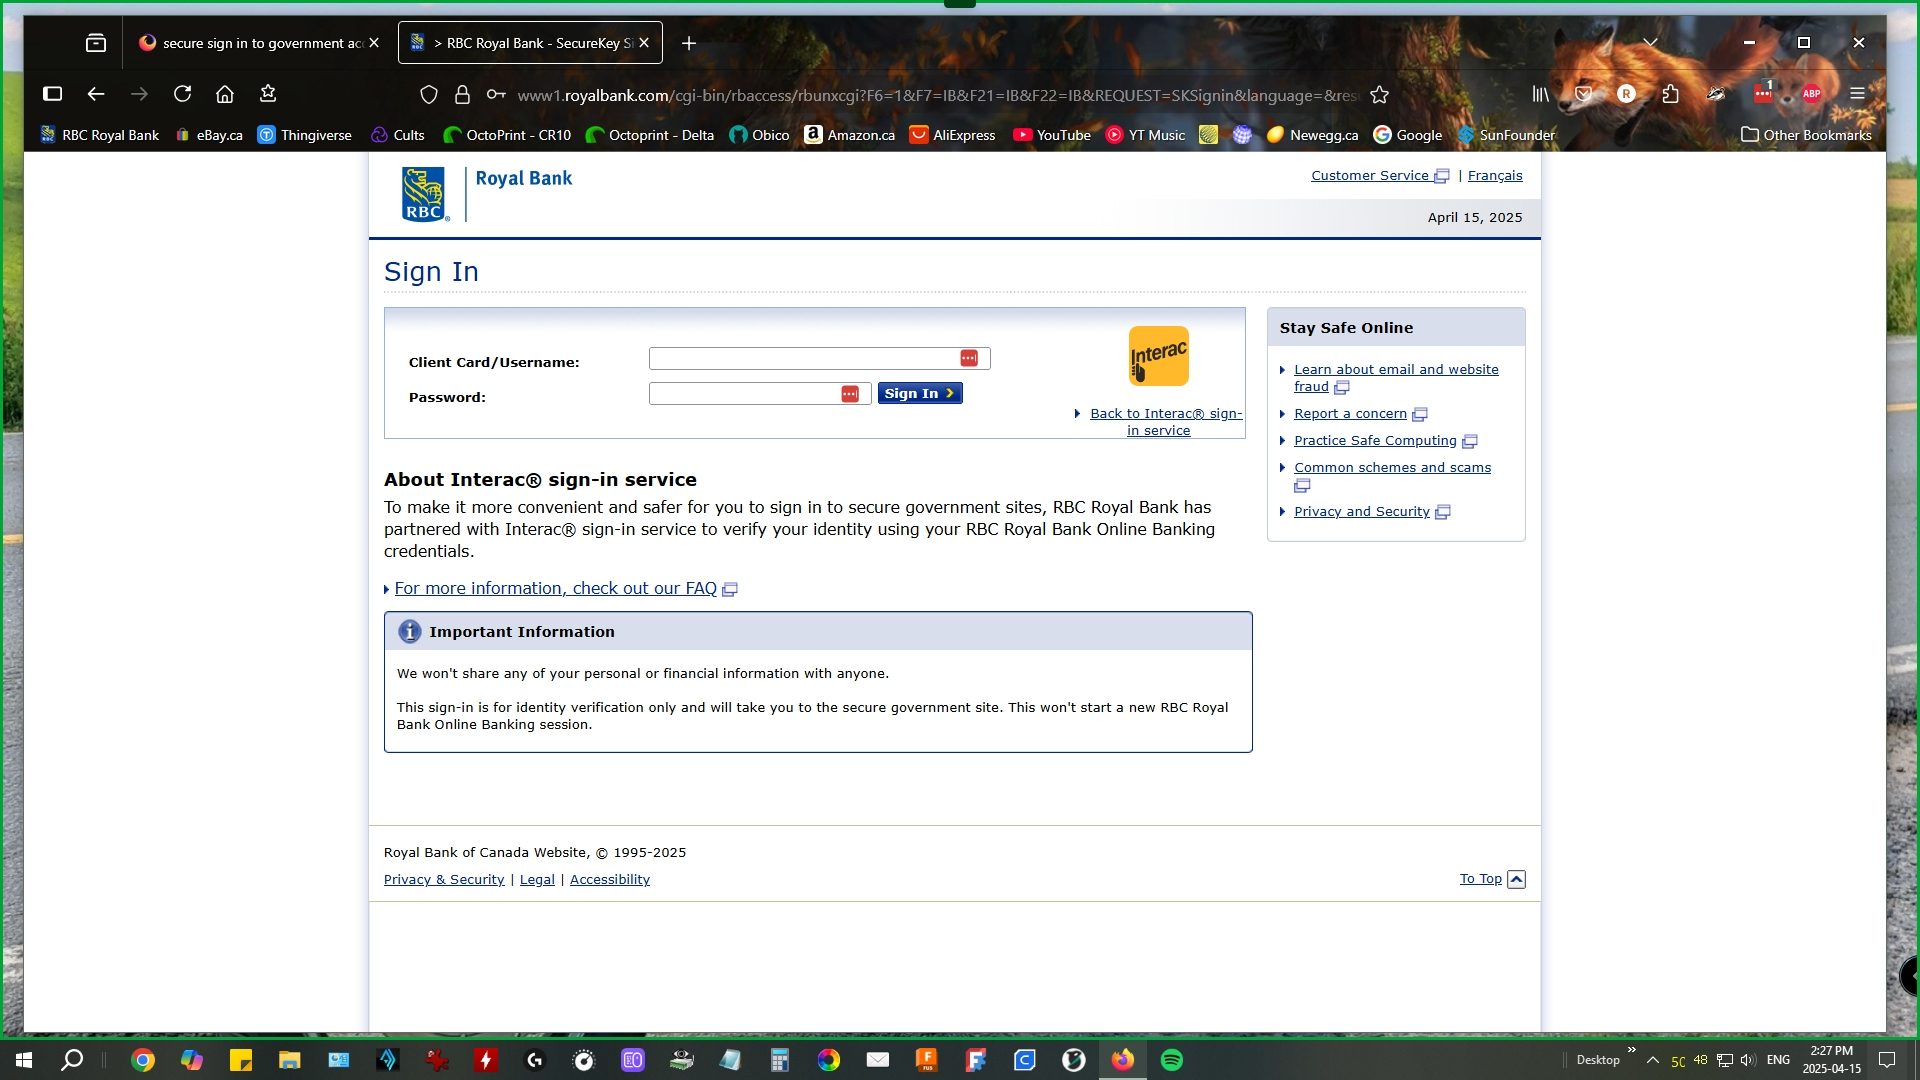This screenshot has width=1920, height=1080.
Task: Open Learn about email and website fraud
Action: (1396, 378)
